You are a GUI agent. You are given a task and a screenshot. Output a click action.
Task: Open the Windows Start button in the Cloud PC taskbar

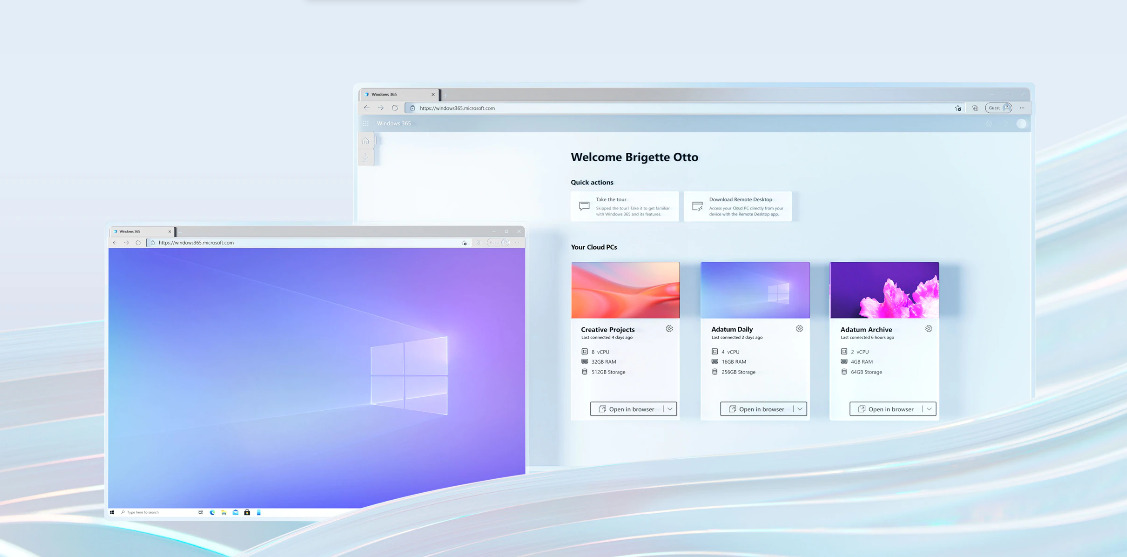[112, 512]
